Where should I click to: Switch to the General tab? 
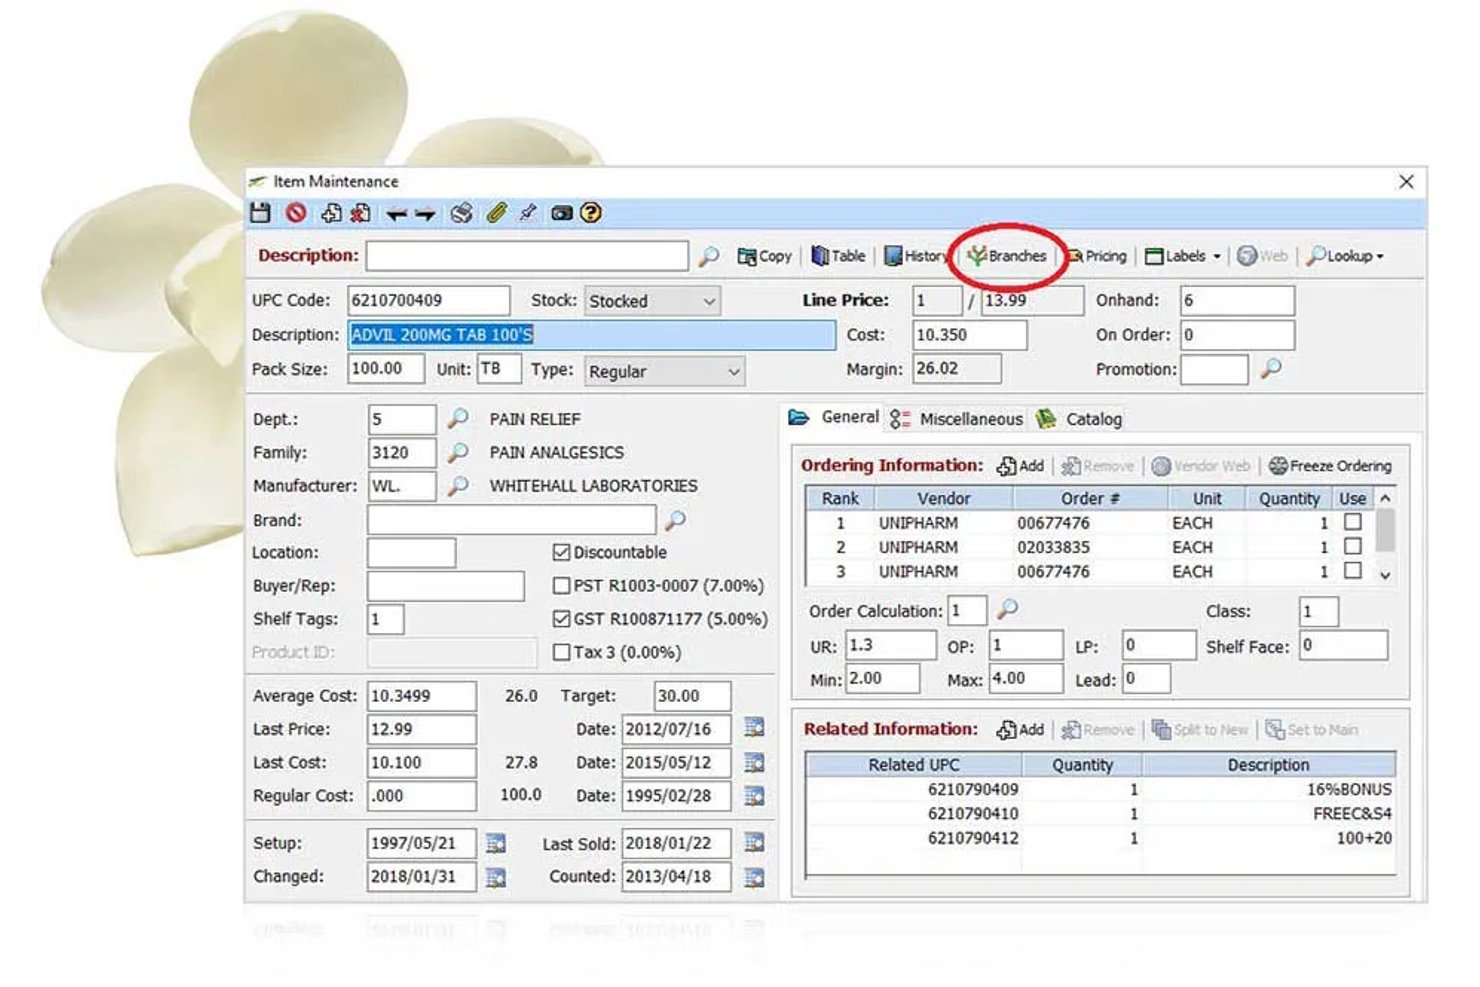tap(834, 417)
